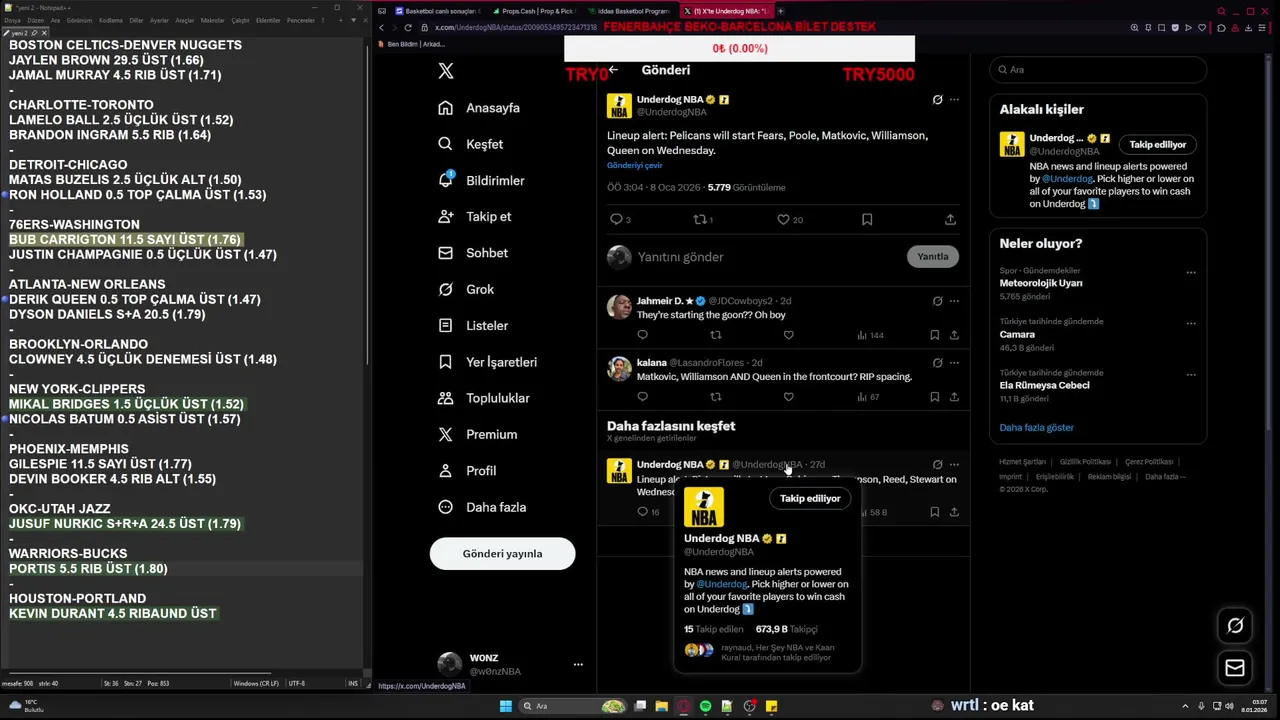This screenshot has height=720, width=1280.
Task: Open Bildirimler notifications
Action: 481,180
